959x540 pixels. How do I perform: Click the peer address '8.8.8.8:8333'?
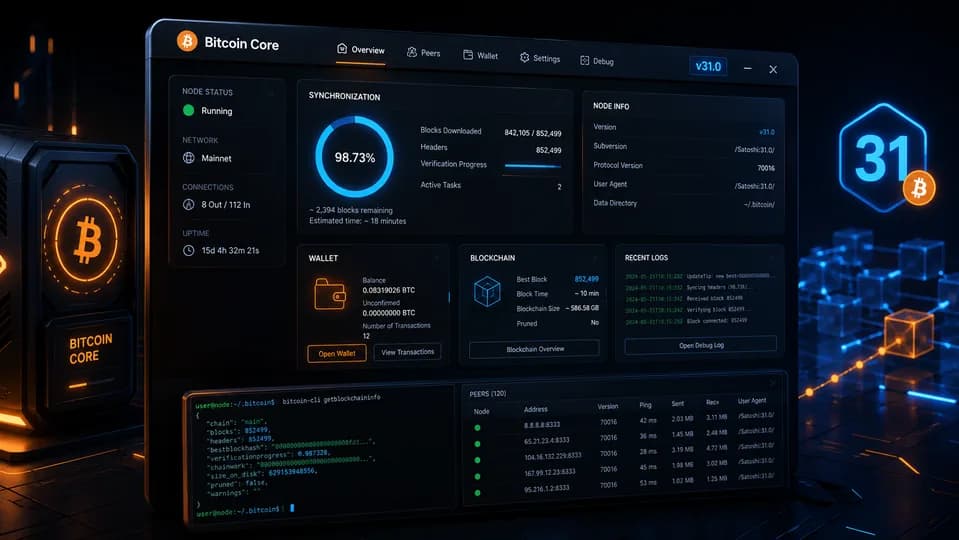click(x=542, y=424)
